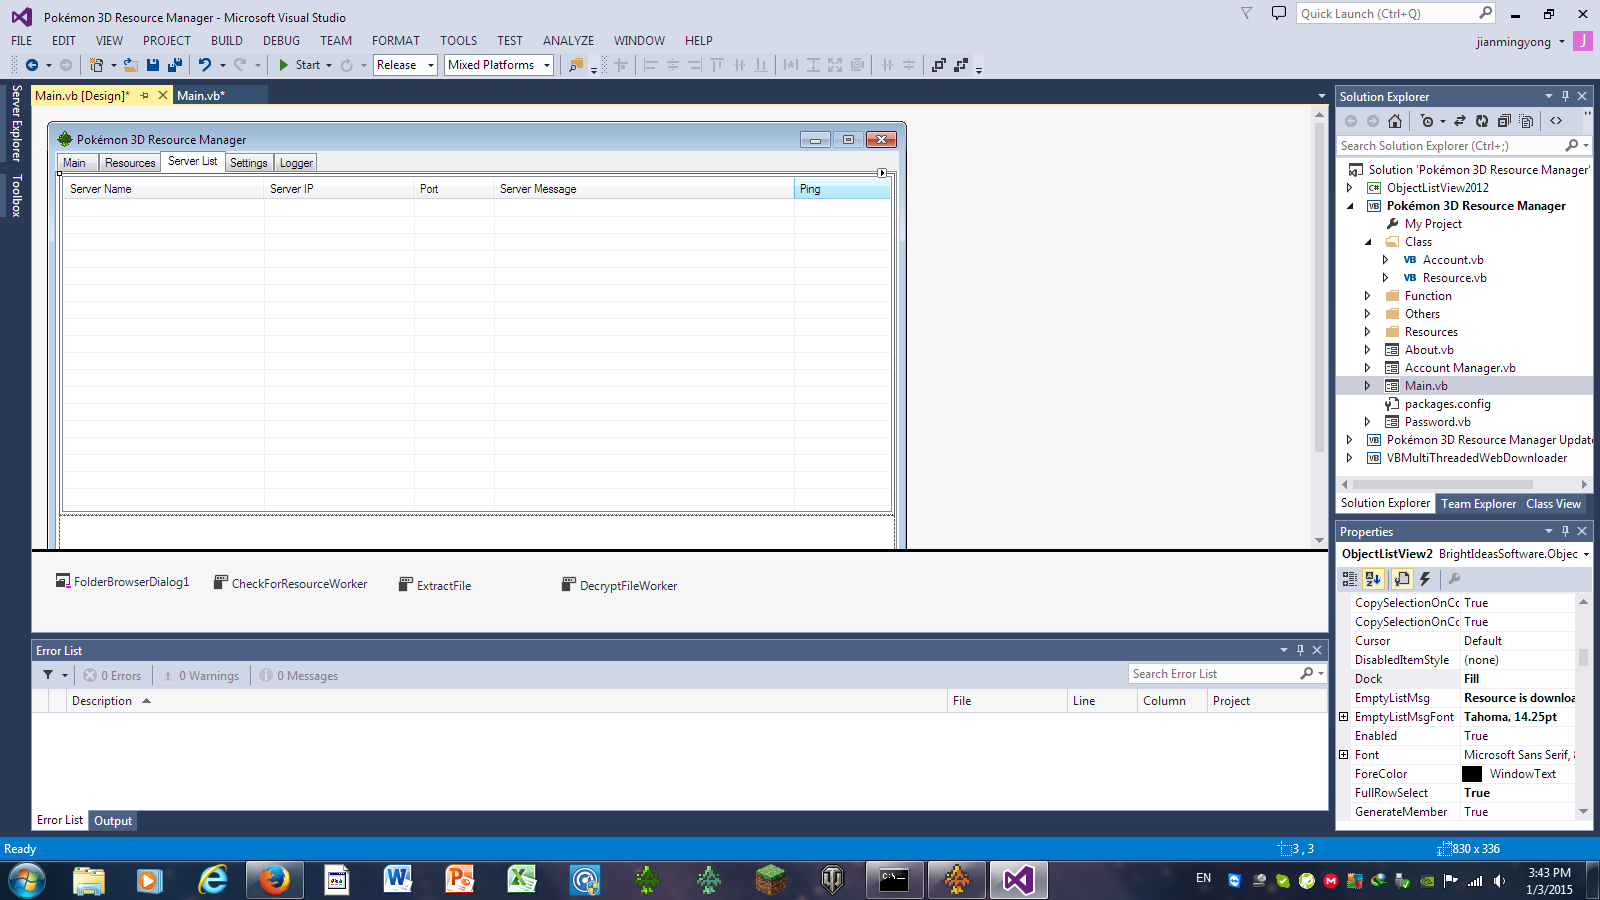1600x900 pixels.
Task: Expand the Function folder in tree
Action: coord(1368,296)
